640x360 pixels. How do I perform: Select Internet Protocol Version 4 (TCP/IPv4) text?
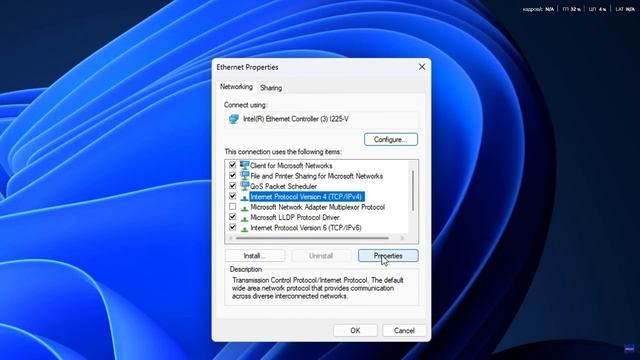click(307, 197)
